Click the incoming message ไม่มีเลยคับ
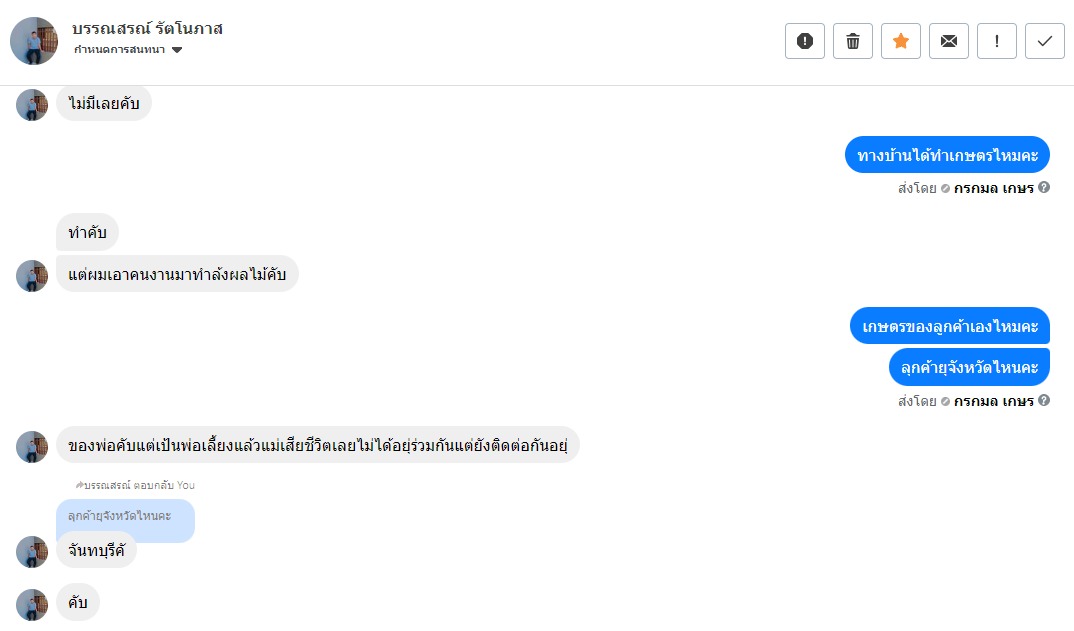1074x631 pixels. 103,103
